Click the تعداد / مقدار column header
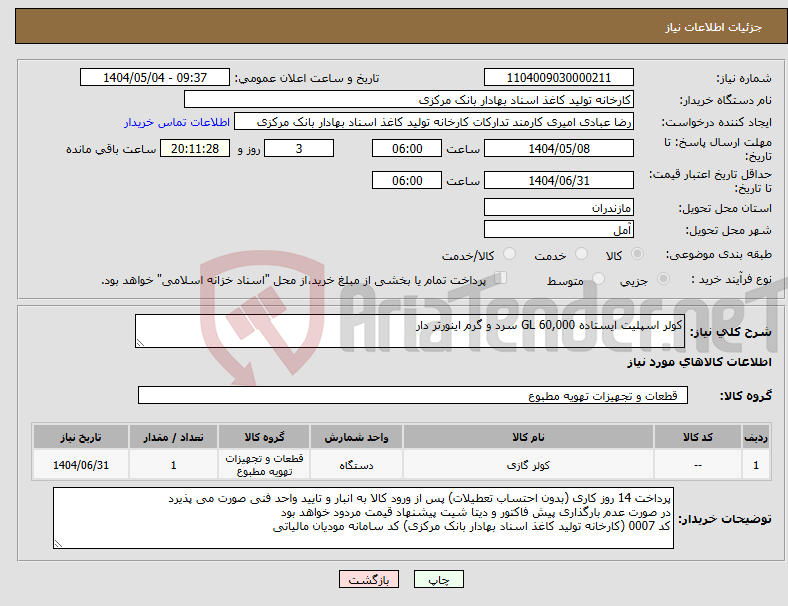This screenshot has width=788, height=606. tap(173, 437)
